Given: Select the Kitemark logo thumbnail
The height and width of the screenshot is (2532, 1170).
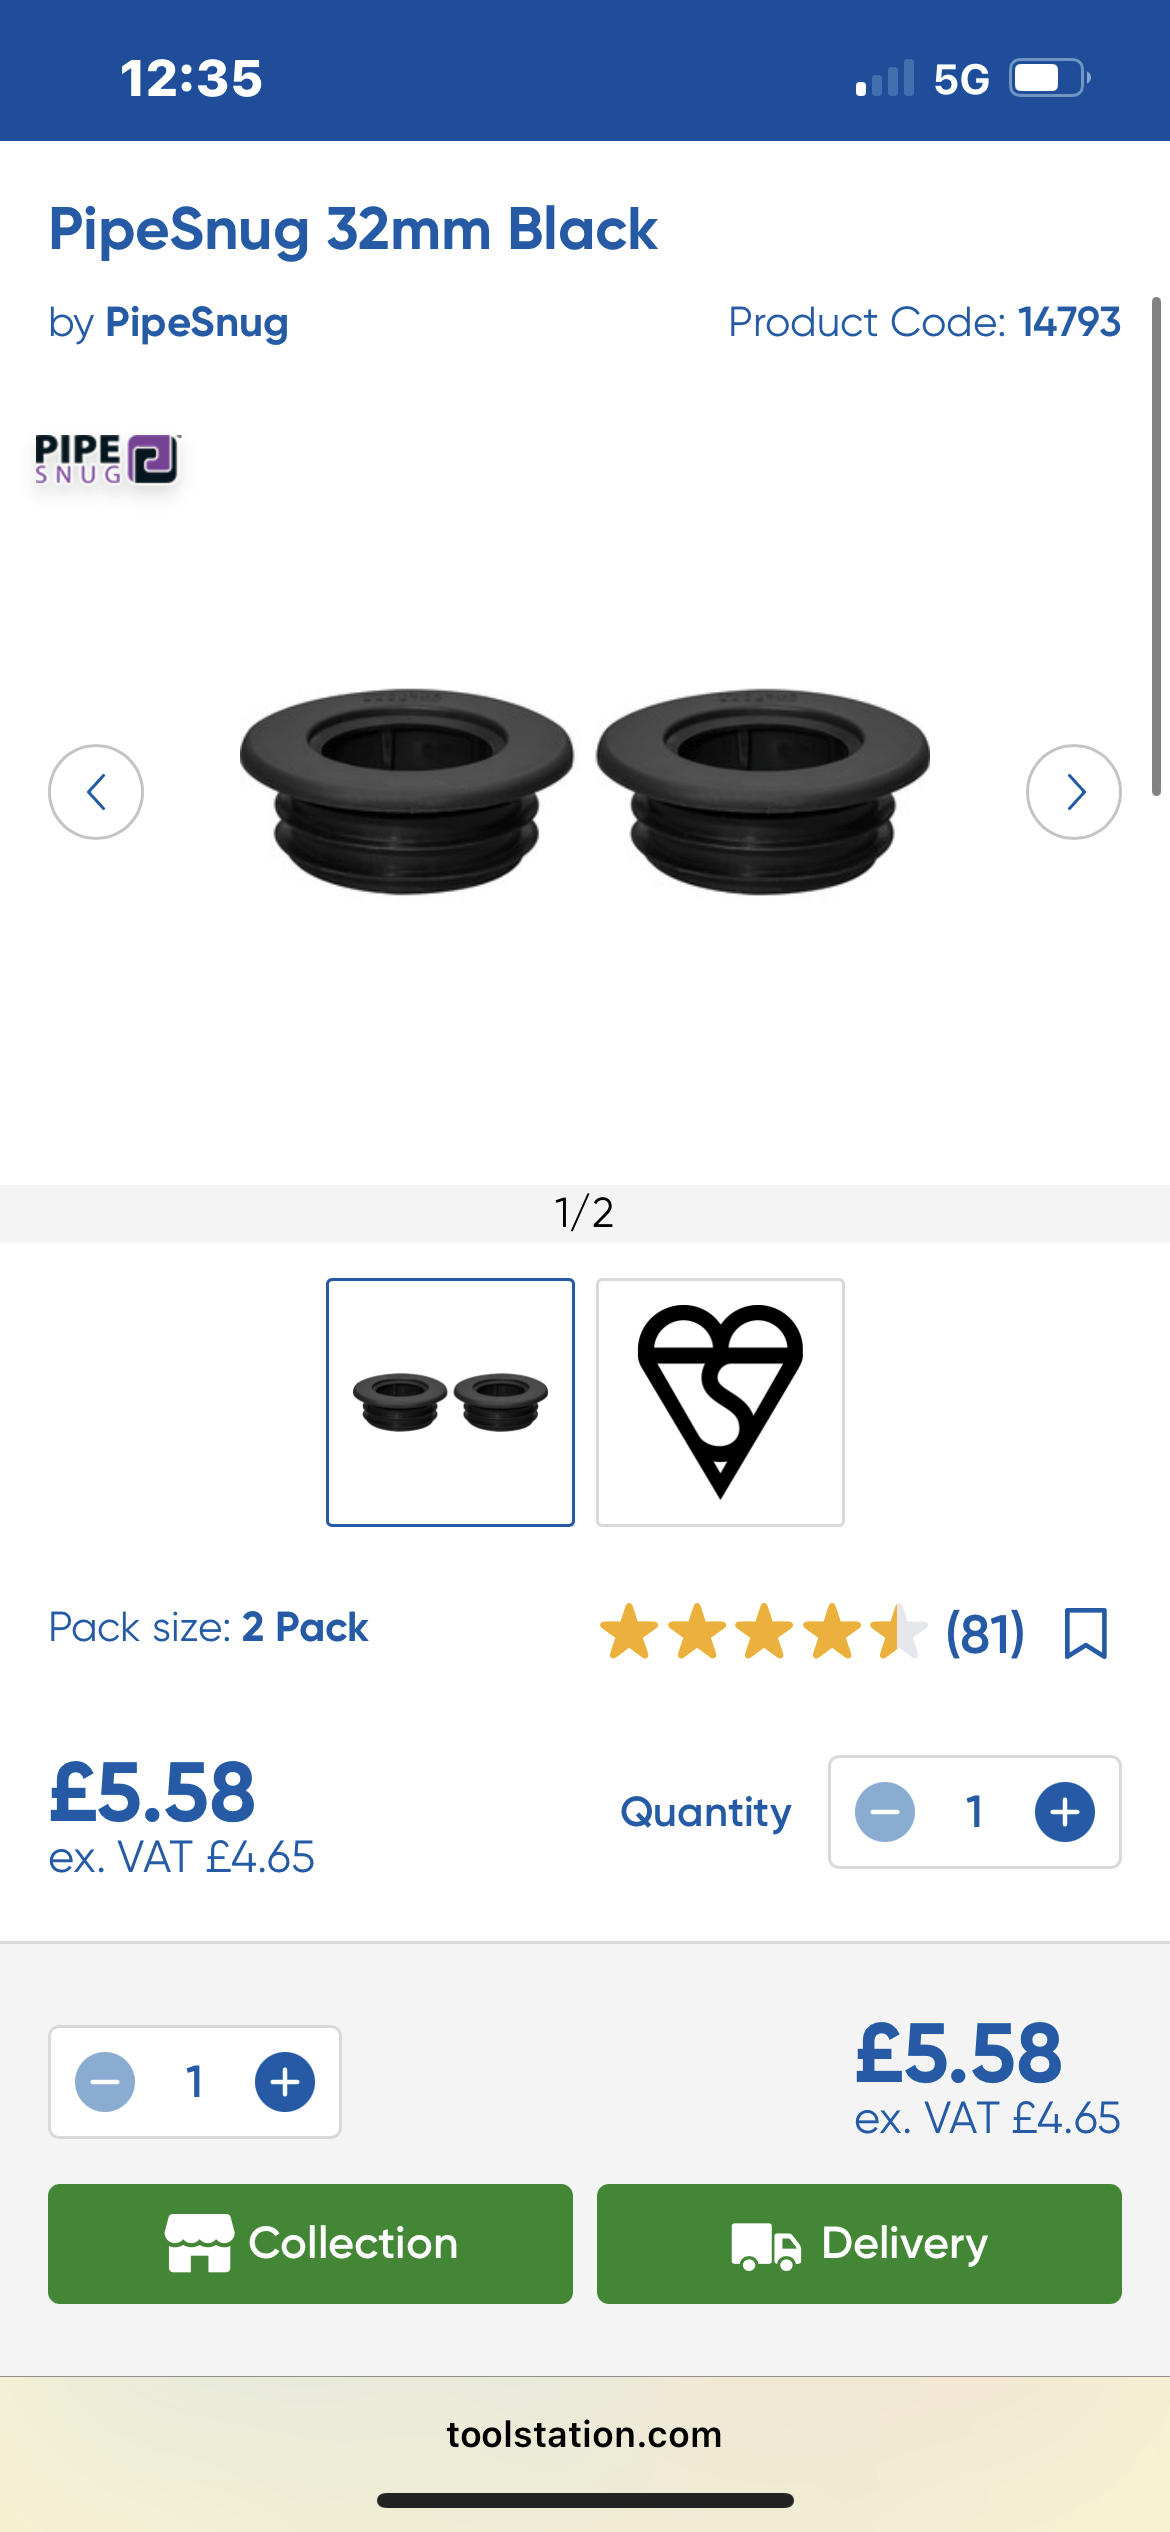Looking at the screenshot, I should click(x=720, y=1402).
